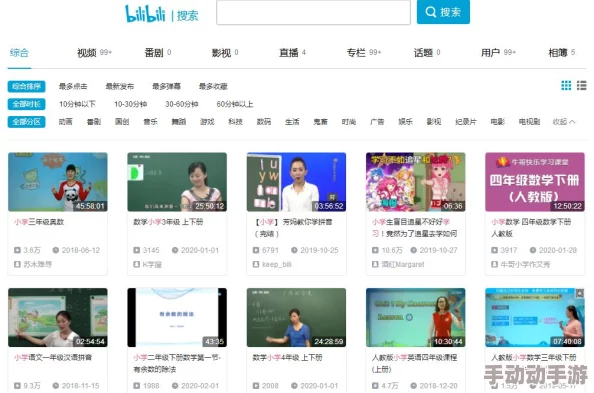Image resolution: width=594 pixels, height=393 pixels.
Task: Filter by 舞蹈 category
Action: (179, 122)
